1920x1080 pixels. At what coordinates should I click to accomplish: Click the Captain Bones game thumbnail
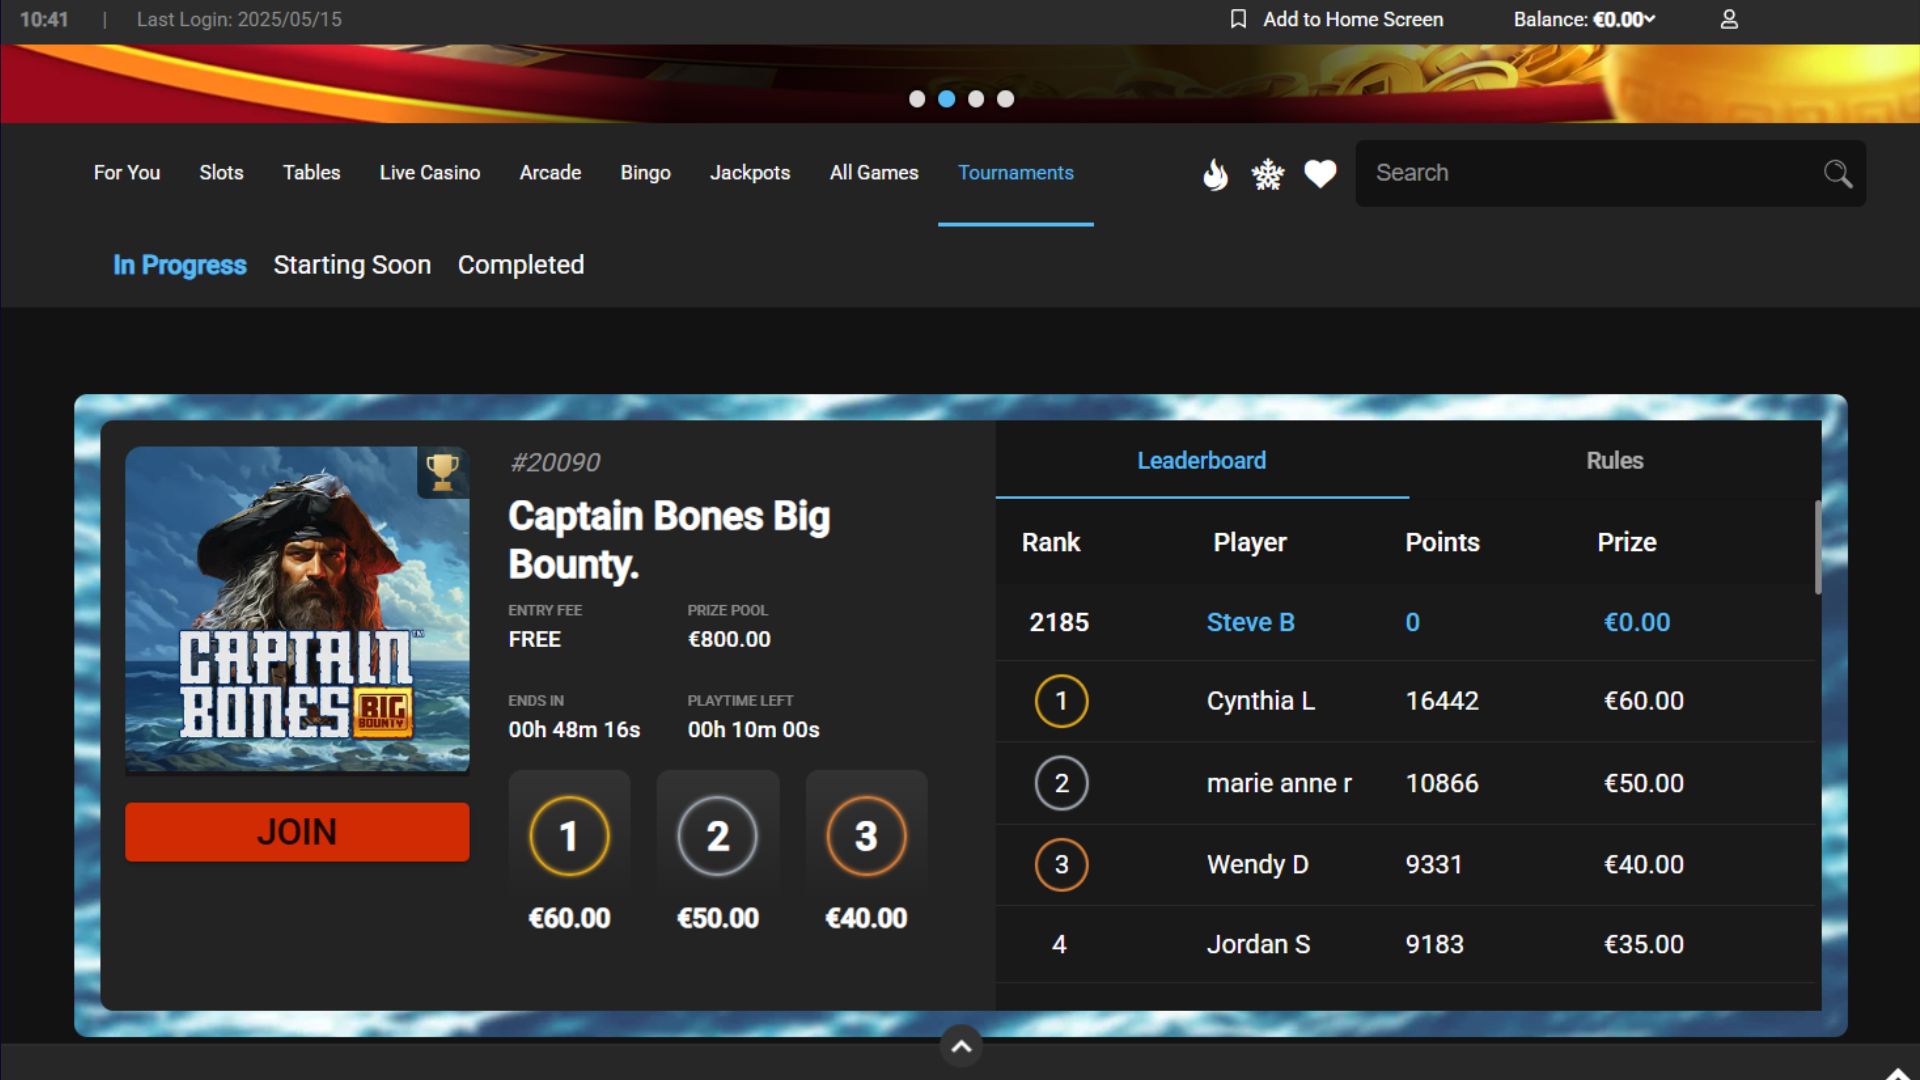pyautogui.click(x=297, y=609)
